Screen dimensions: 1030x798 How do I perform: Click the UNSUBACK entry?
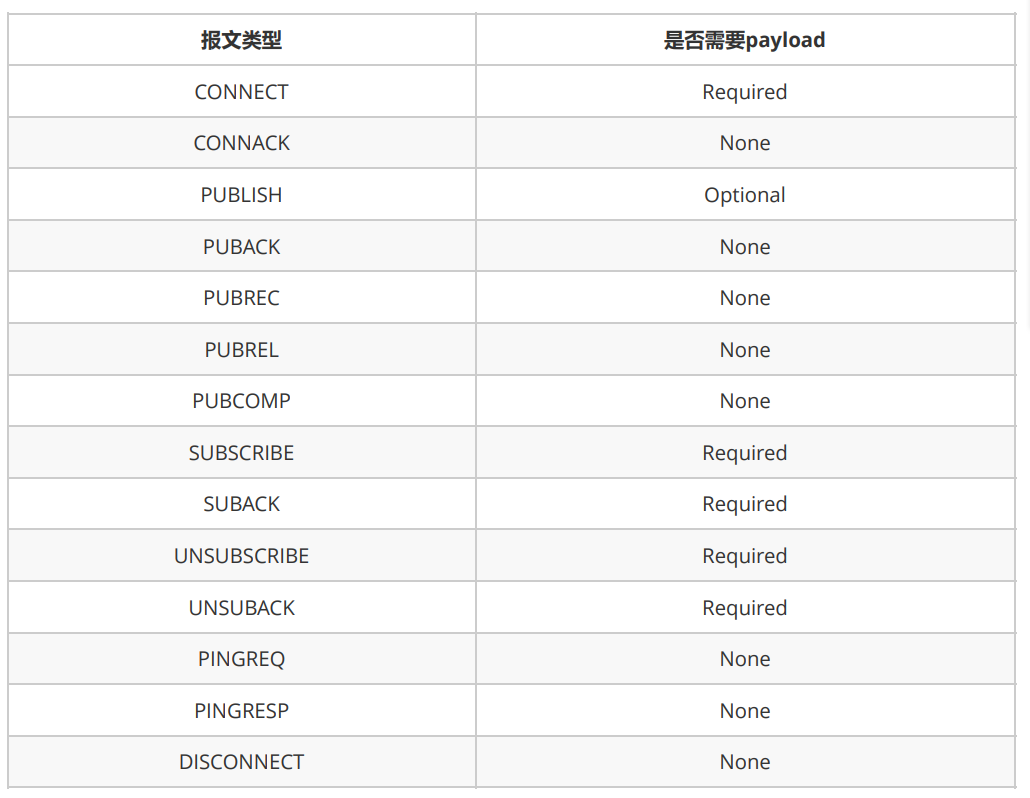(x=241, y=608)
